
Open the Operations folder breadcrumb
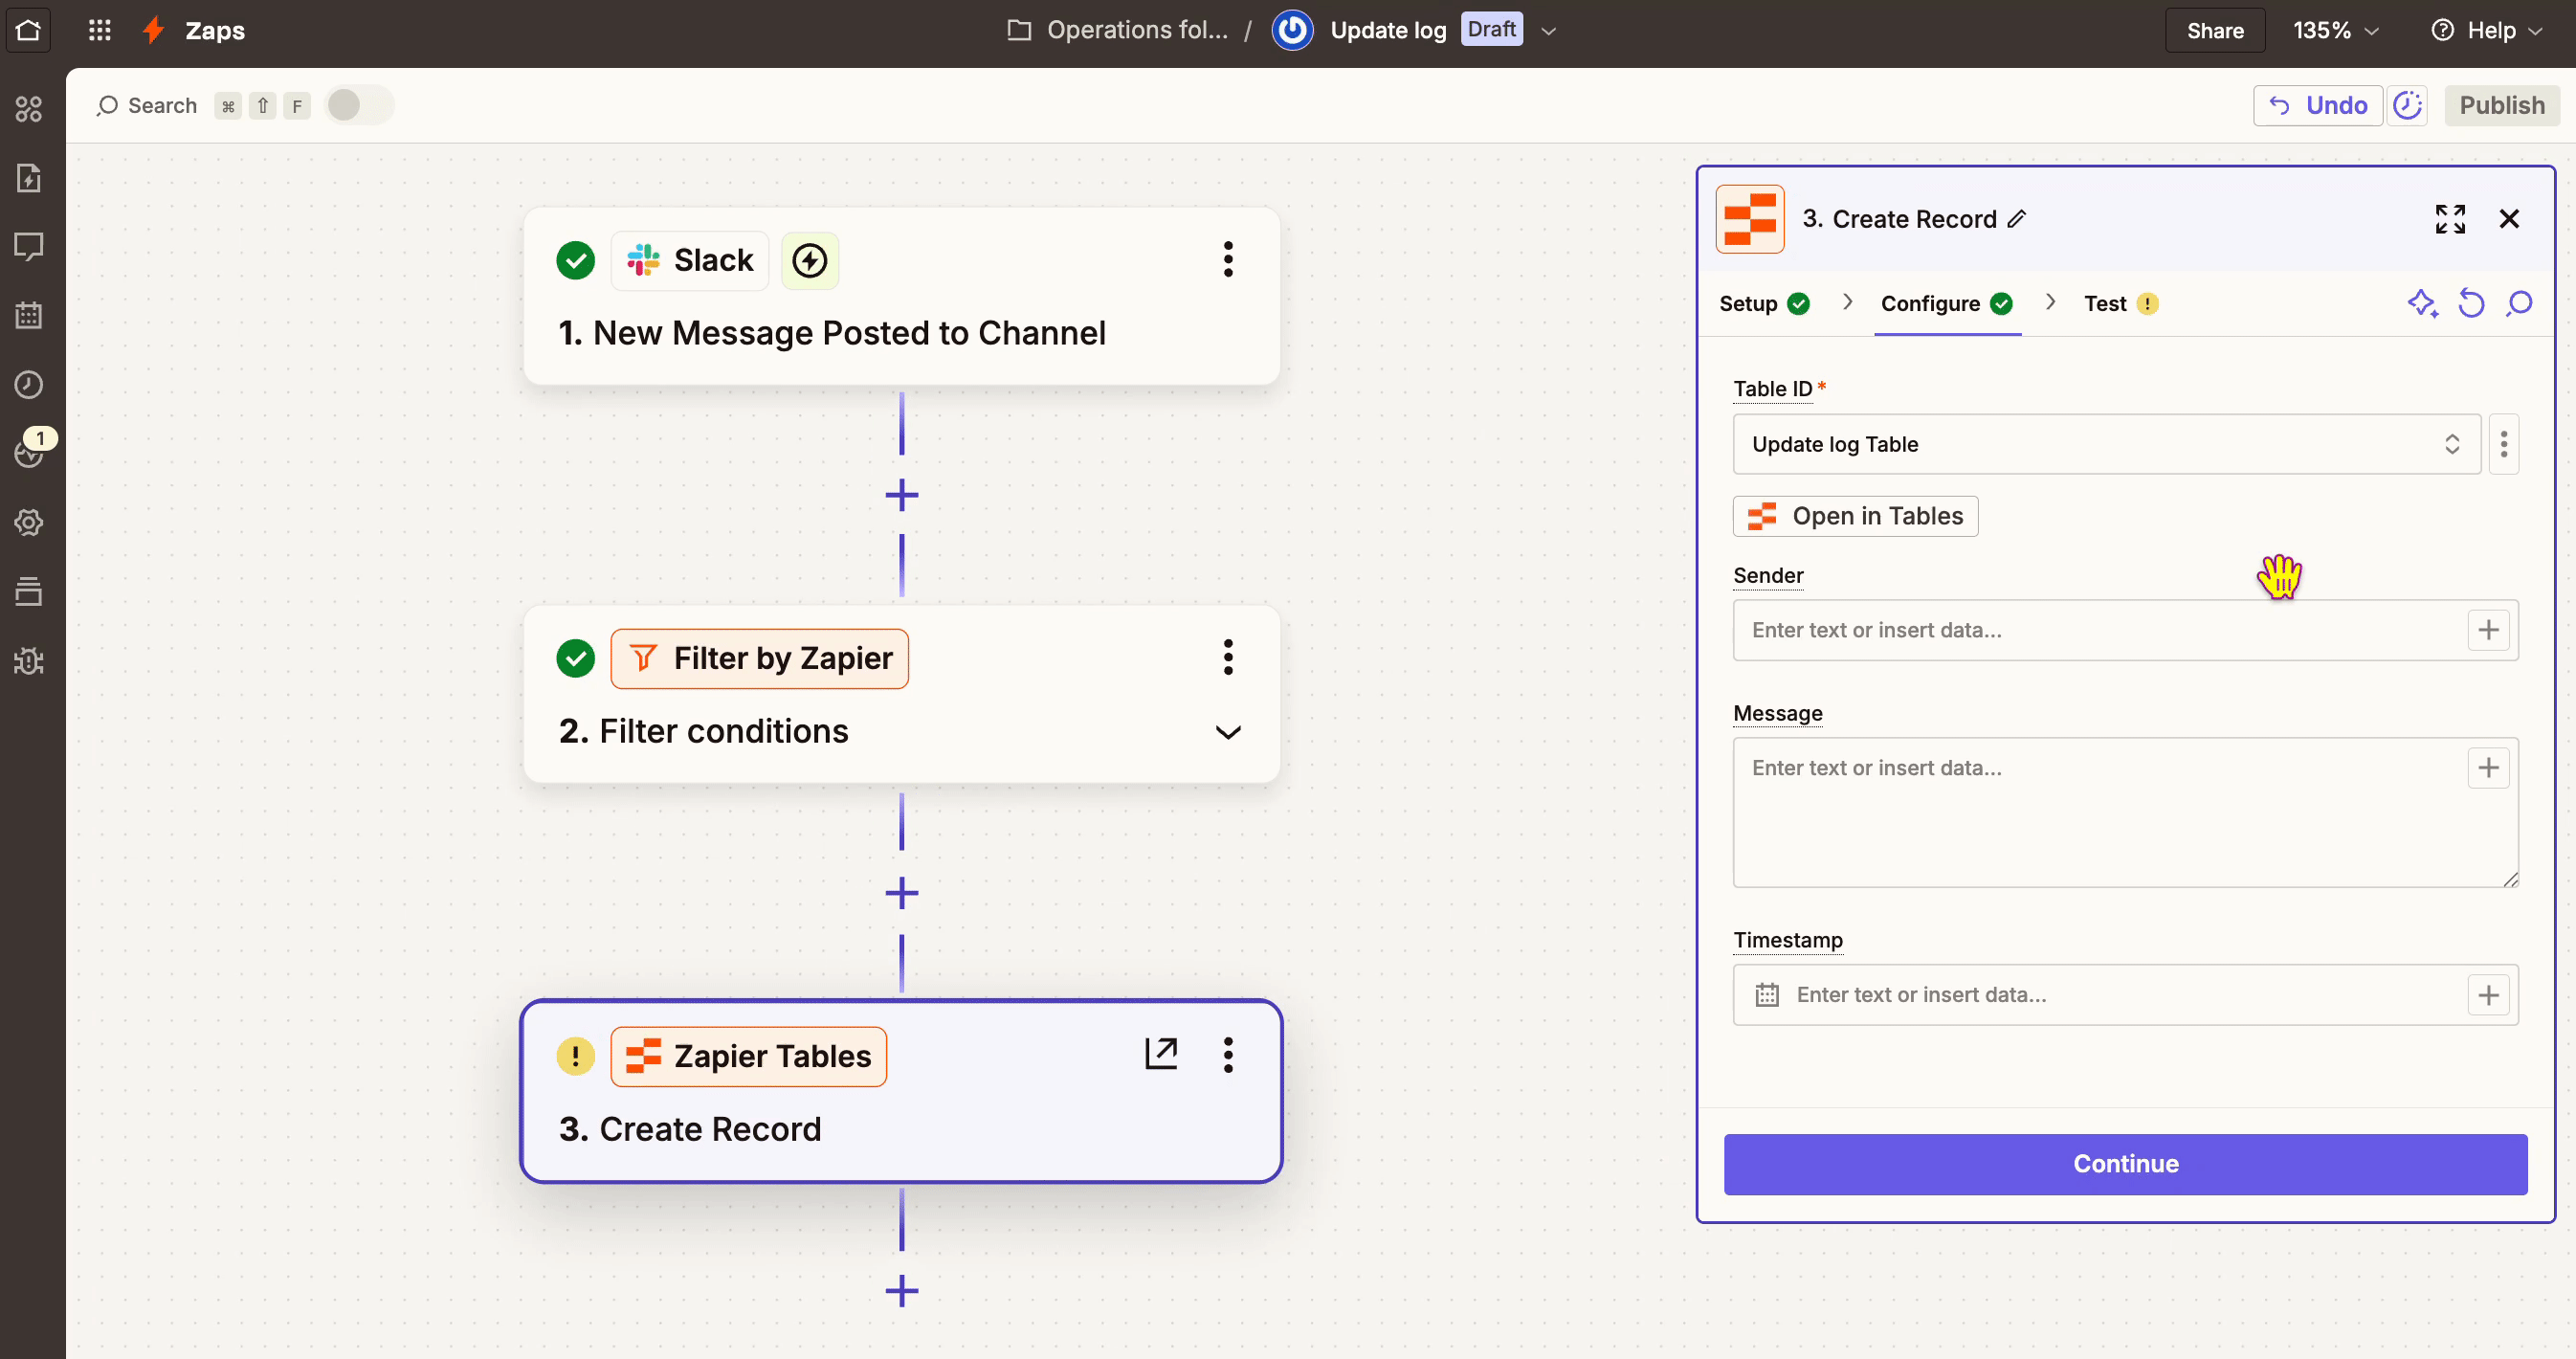coord(1118,30)
